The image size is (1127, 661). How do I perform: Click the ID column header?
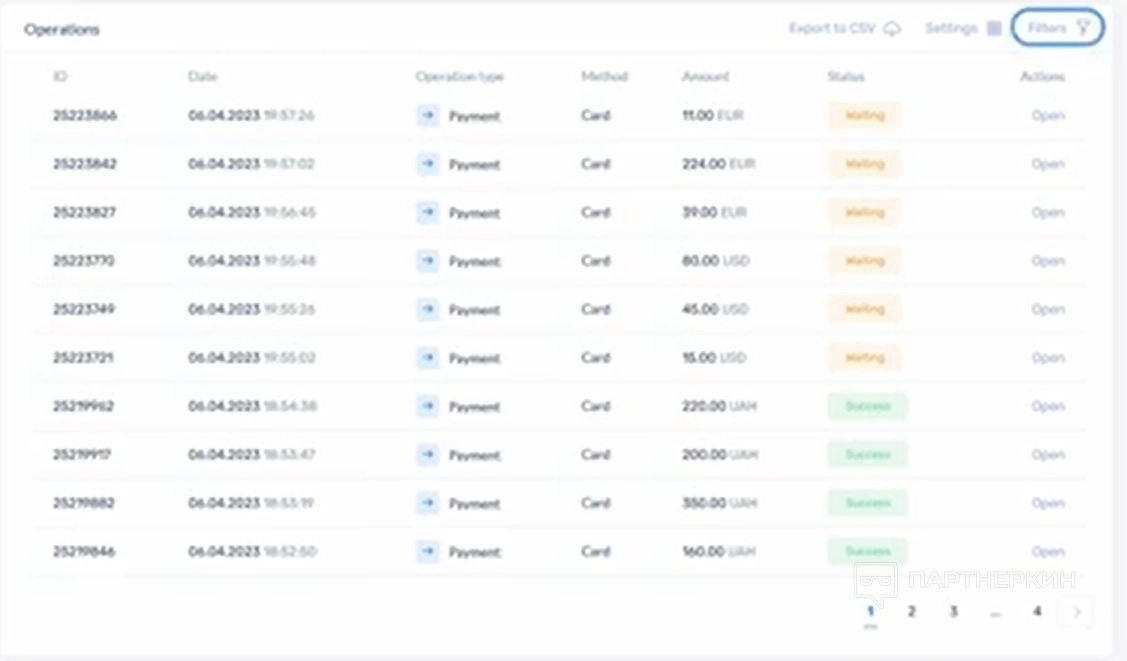pyautogui.click(x=60, y=76)
